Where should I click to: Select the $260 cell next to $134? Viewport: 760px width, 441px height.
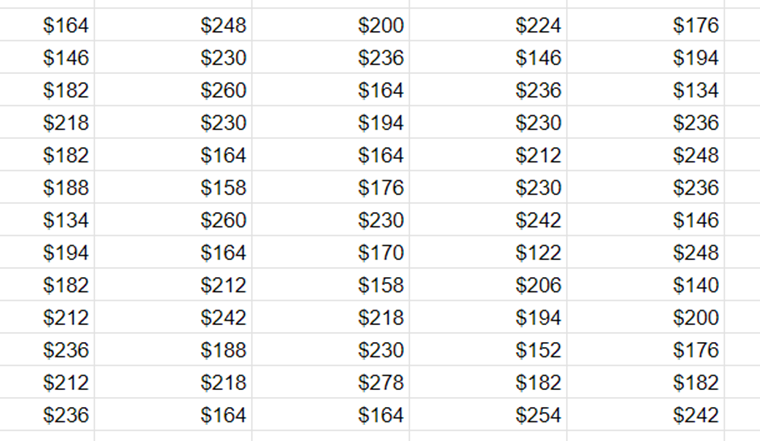click(x=173, y=220)
